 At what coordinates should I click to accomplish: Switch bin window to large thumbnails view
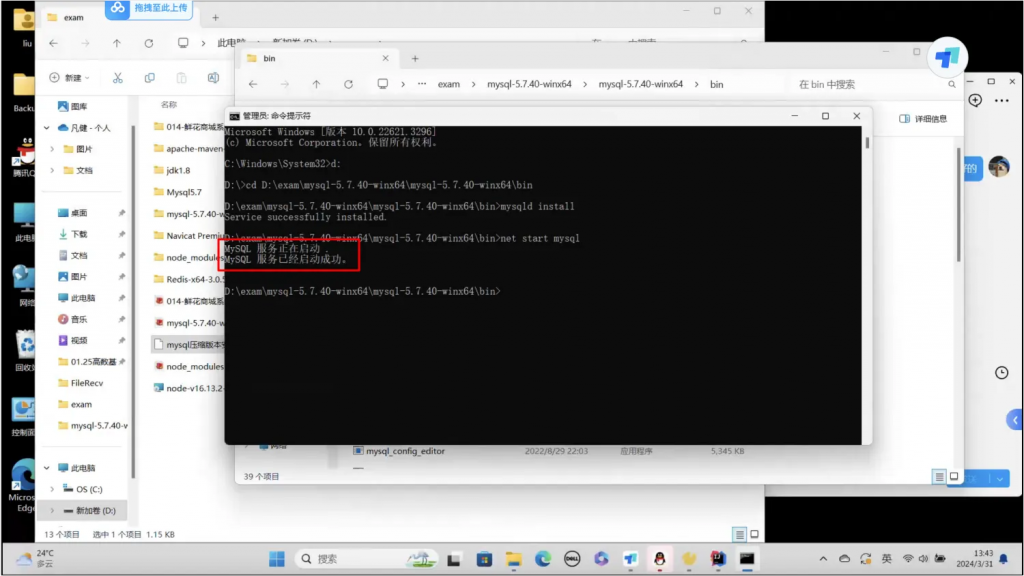coord(954,477)
